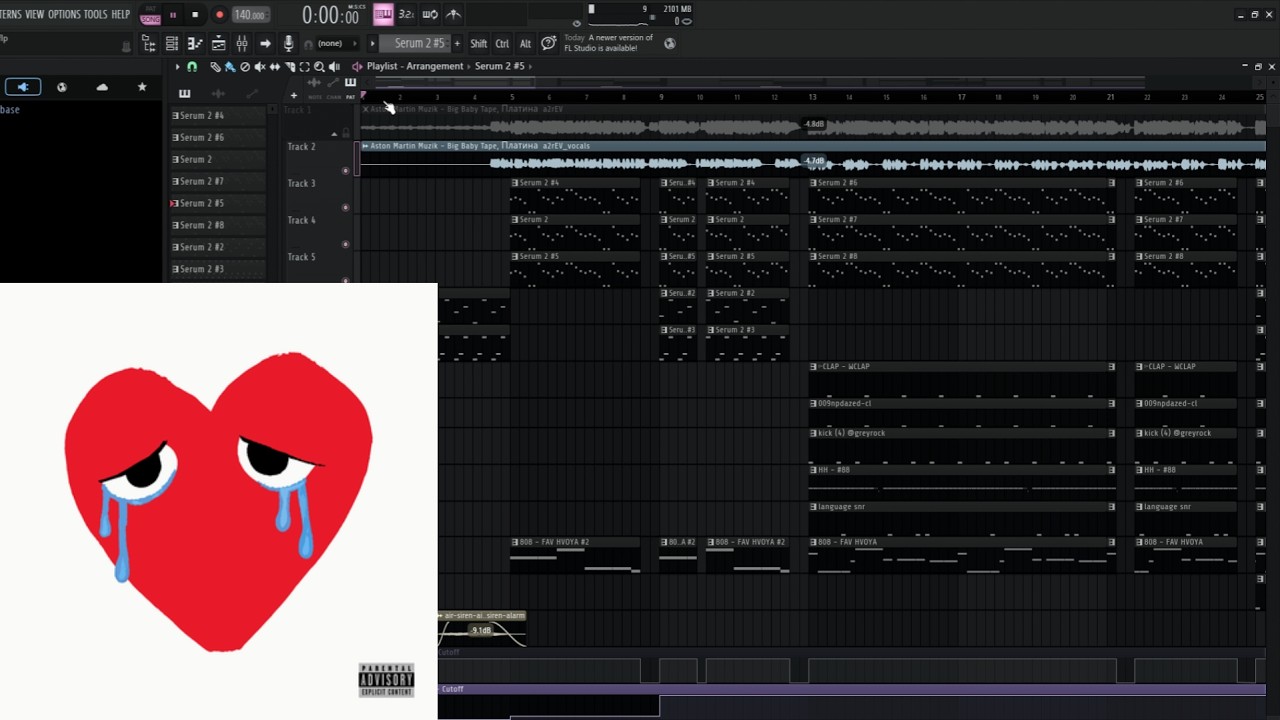Click the microphone recording icon
The height and width of the screenshot is (720, 1280).
pos(288,43)
